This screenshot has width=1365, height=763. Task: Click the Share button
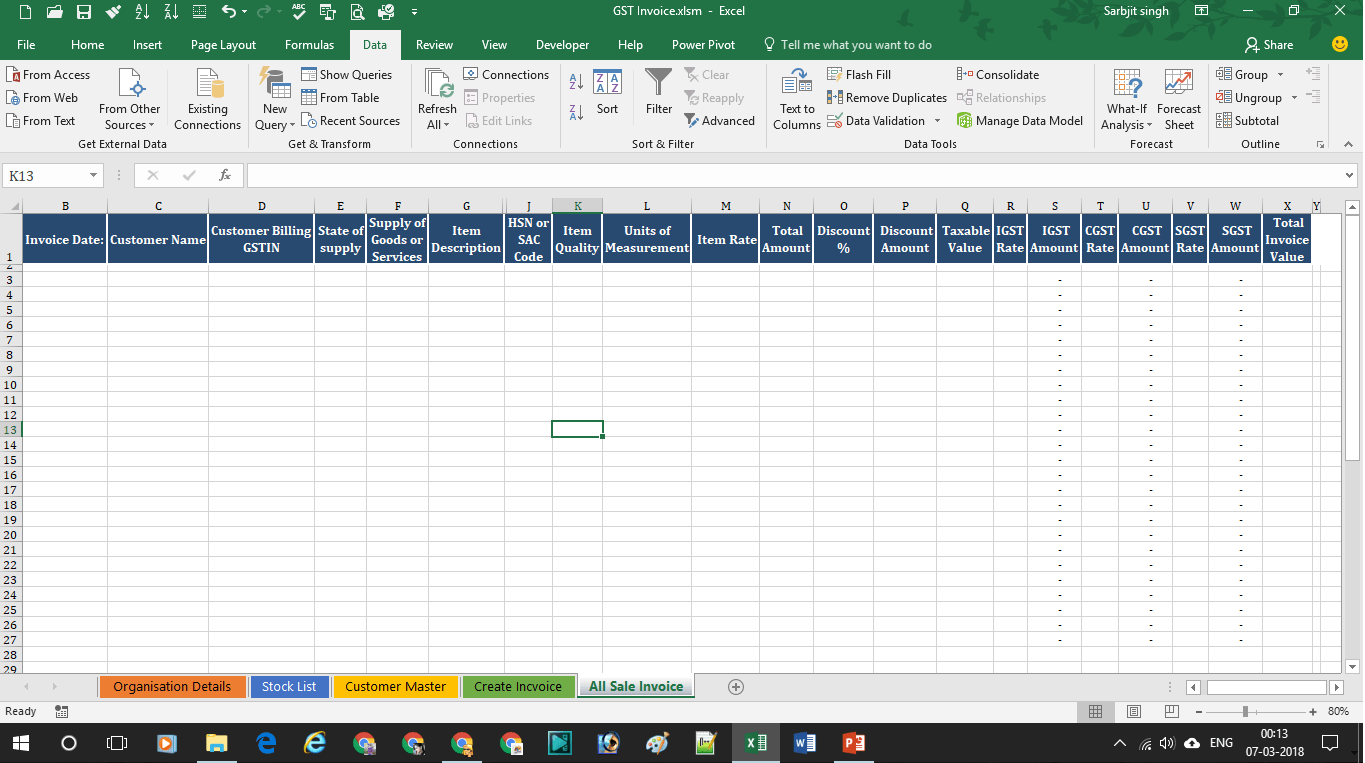click(1269, 44)
